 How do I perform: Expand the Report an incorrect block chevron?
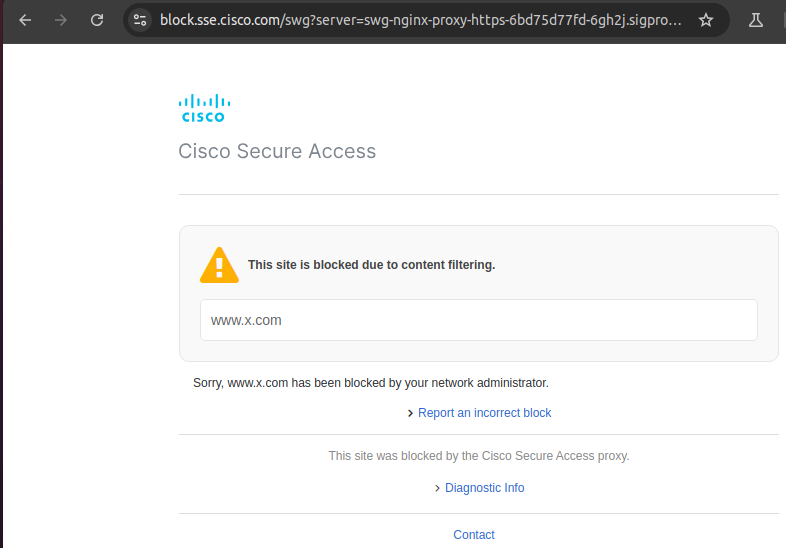click(410, 413)
